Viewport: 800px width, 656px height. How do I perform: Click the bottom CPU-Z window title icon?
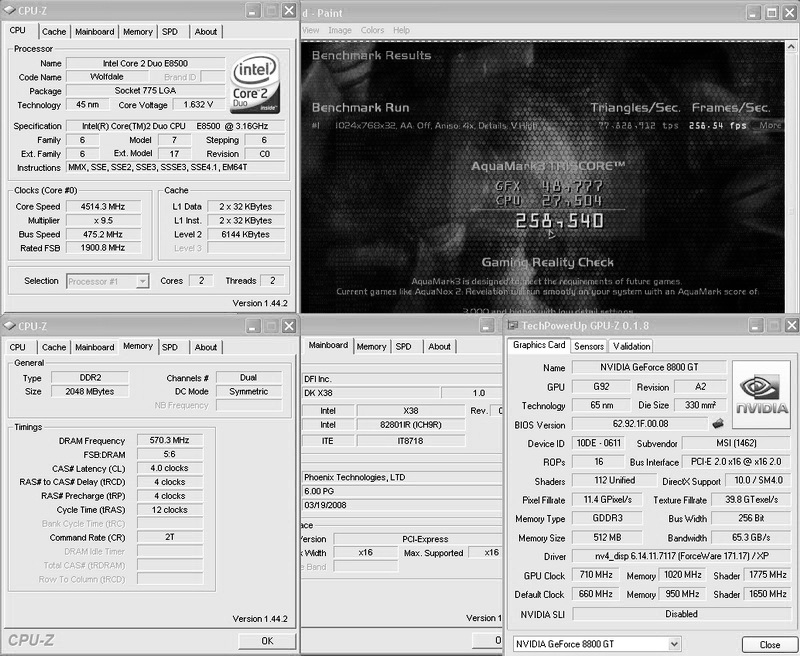[x=9, y=326]
